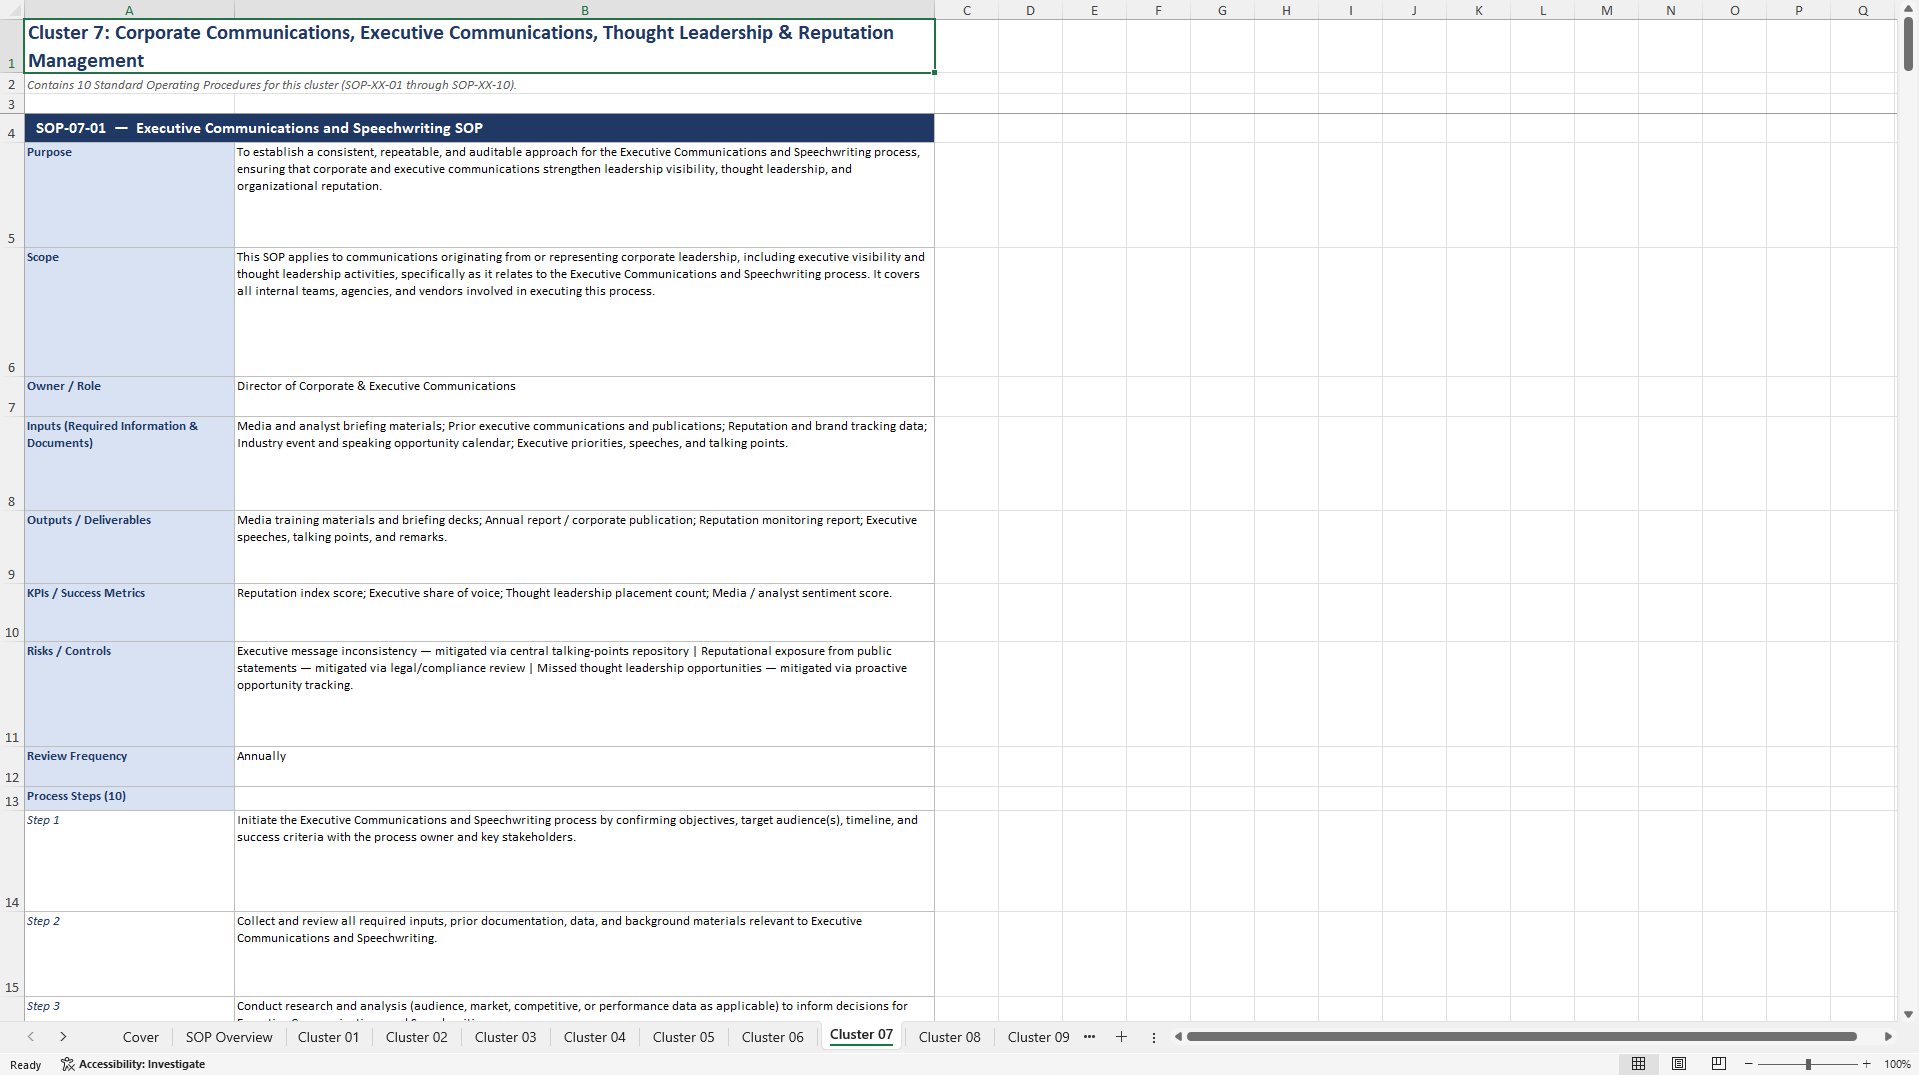Screen dimensions: 1919x1075
Task: Switch to Cluster 04 sheet
Action: click(x=594, y=1037)
